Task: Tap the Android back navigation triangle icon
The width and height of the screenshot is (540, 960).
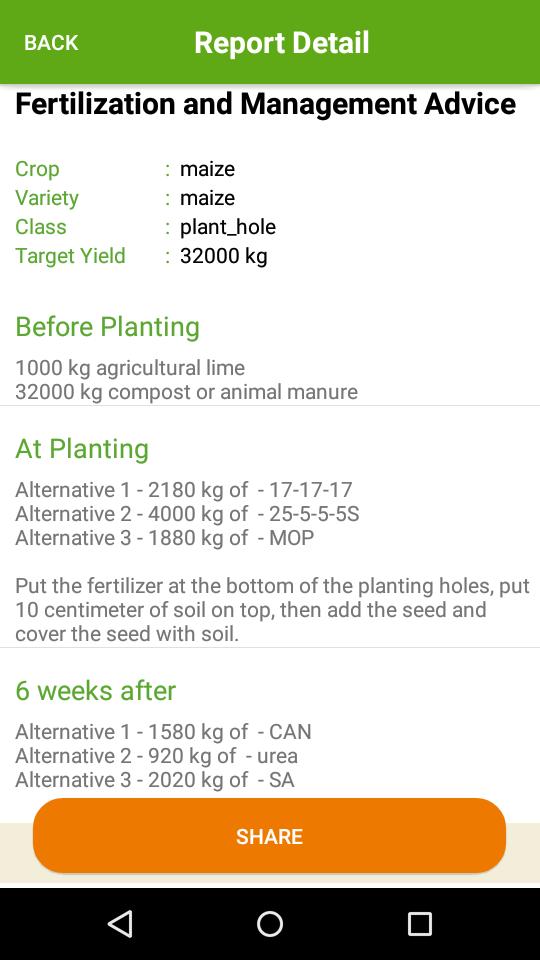Action: click(120, 923)
